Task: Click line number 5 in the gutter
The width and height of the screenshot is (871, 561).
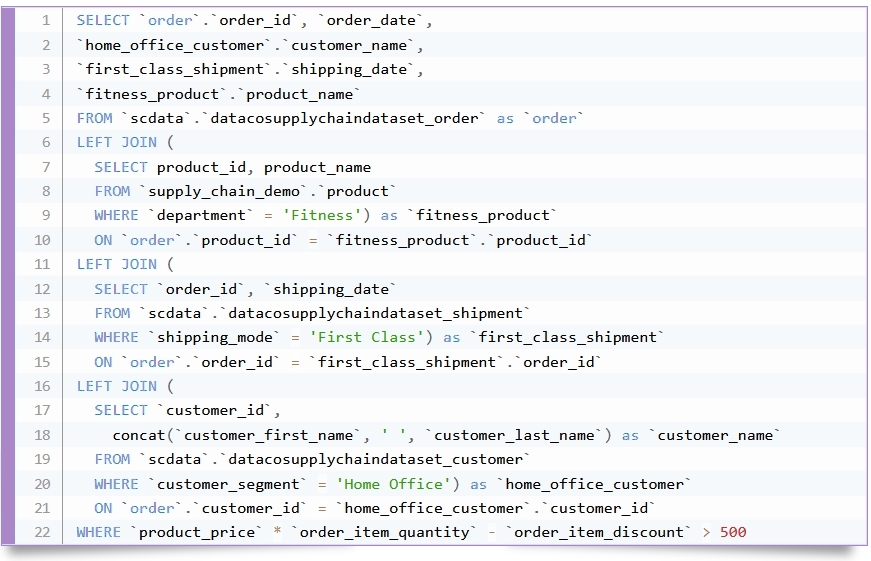Action: coord(46,118)
